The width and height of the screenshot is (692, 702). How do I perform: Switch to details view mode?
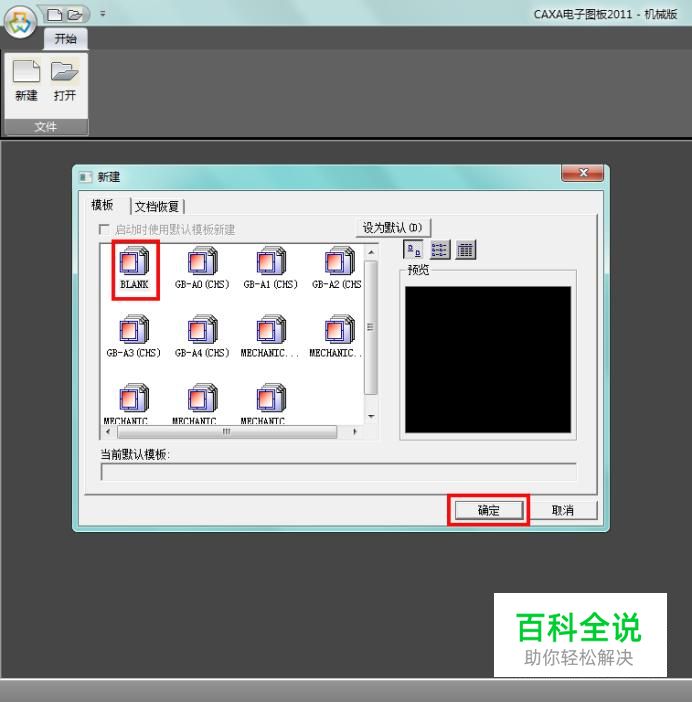click(466, 250)
